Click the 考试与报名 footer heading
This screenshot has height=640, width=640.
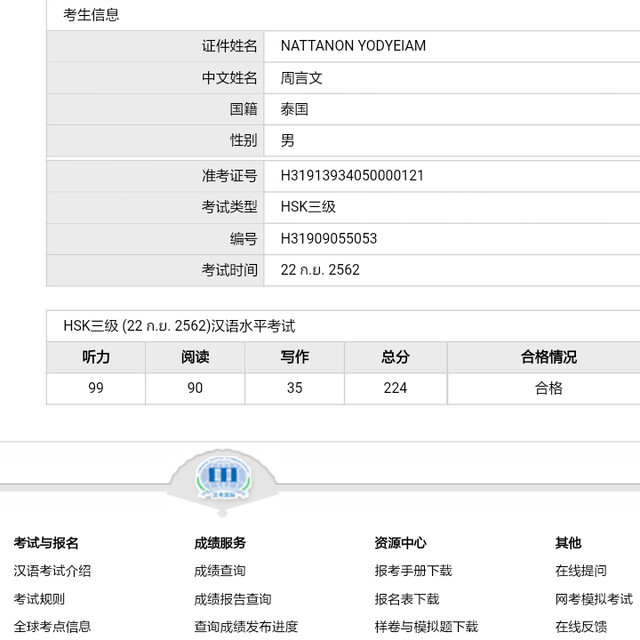(46, 543)
